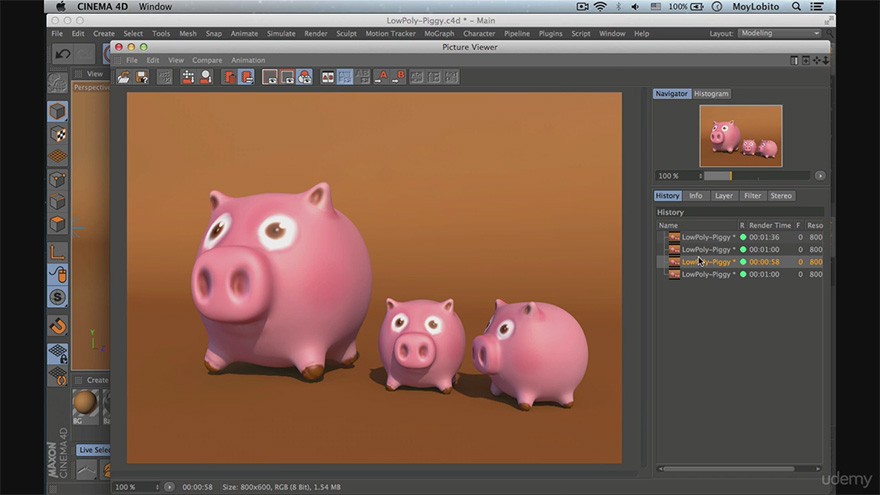Select the Texture mode checkered cube icon

58,134
